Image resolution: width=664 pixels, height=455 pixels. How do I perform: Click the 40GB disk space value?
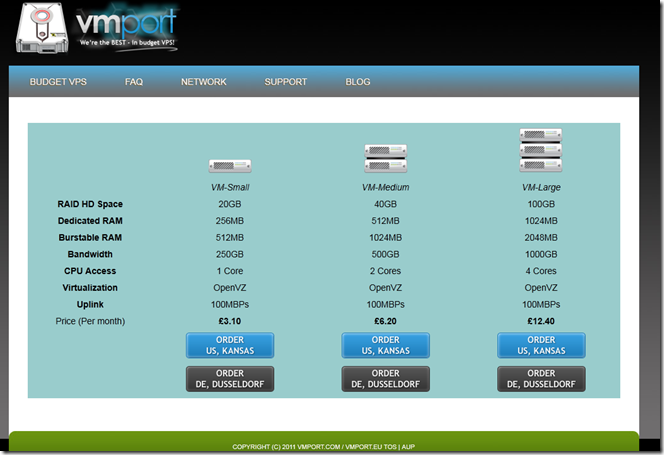pos(385,204)
